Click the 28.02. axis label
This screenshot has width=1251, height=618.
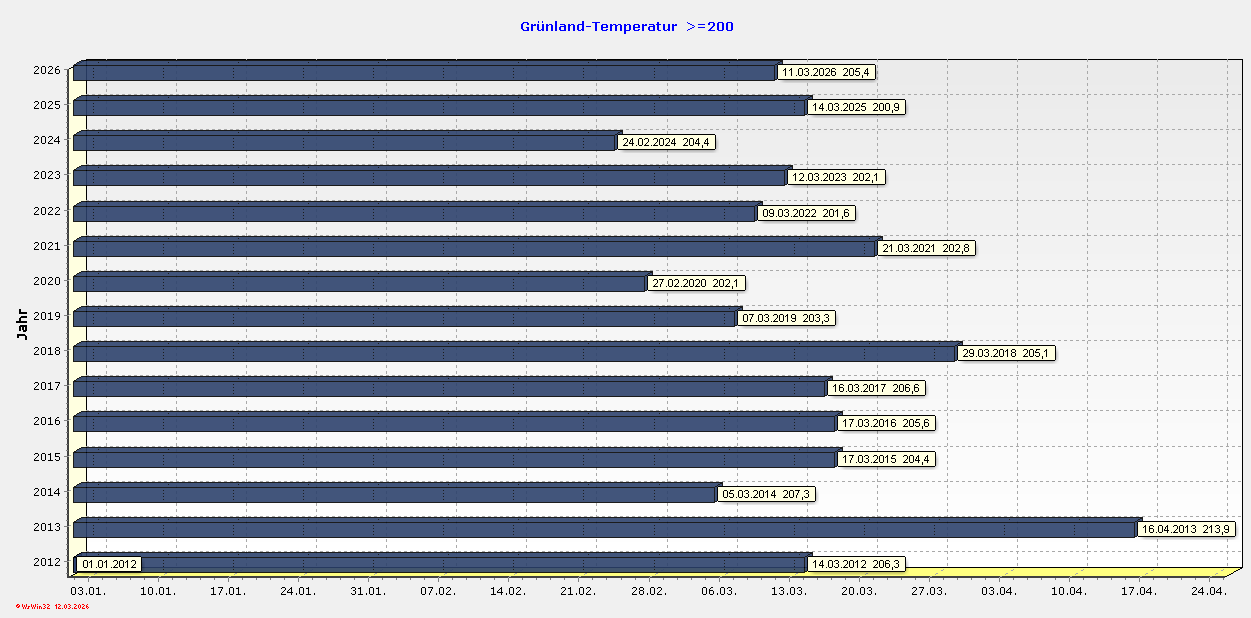(x=648, y=591)
